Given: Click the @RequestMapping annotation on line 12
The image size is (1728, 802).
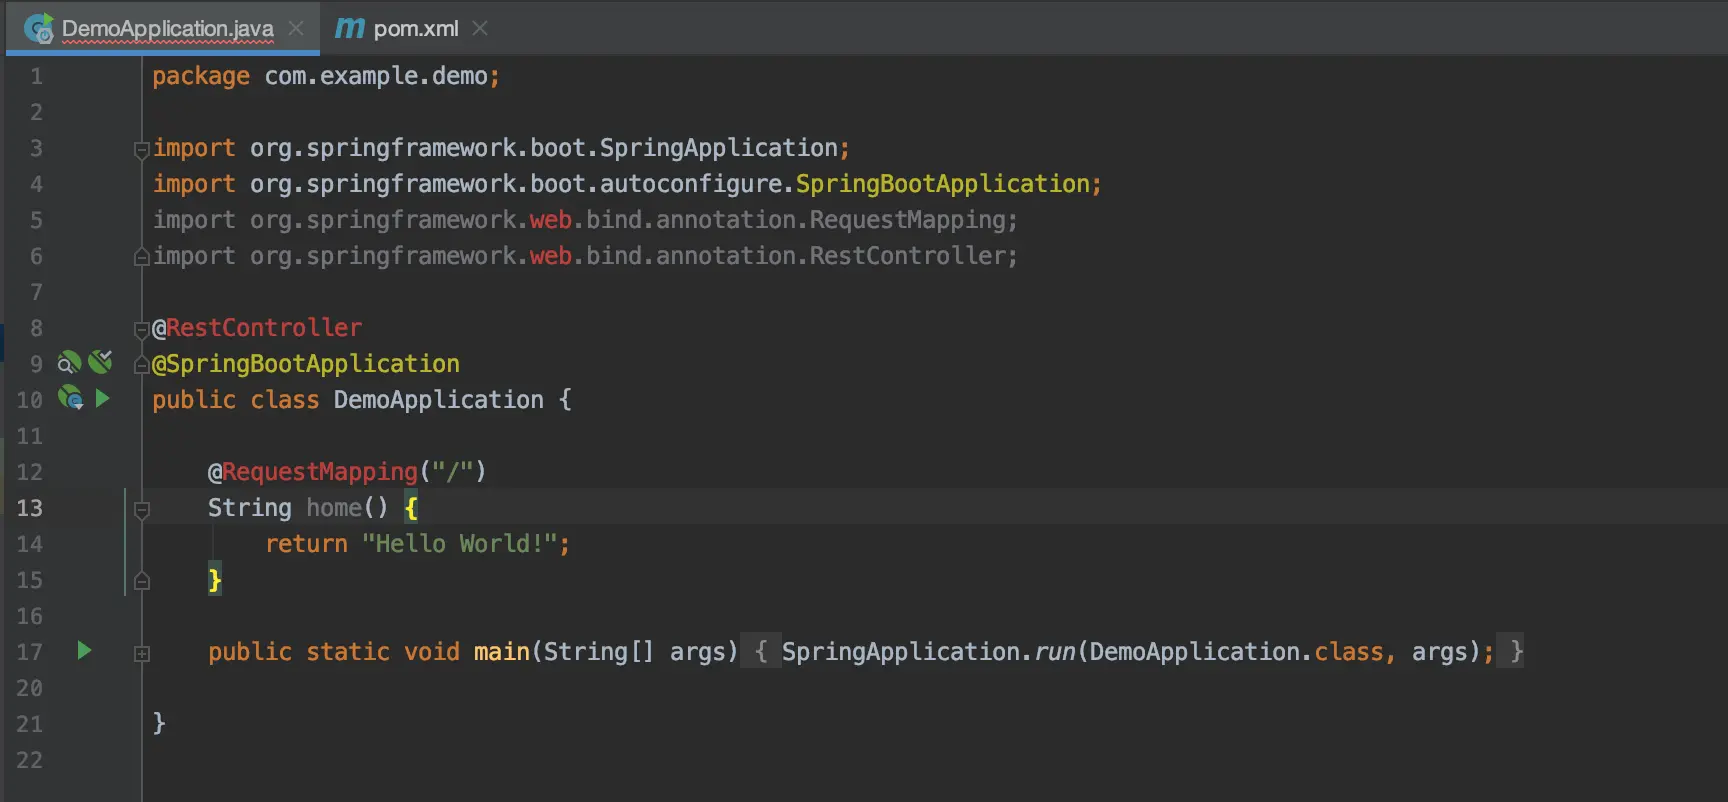Looking at the screenshot, I should coord(313,472).
